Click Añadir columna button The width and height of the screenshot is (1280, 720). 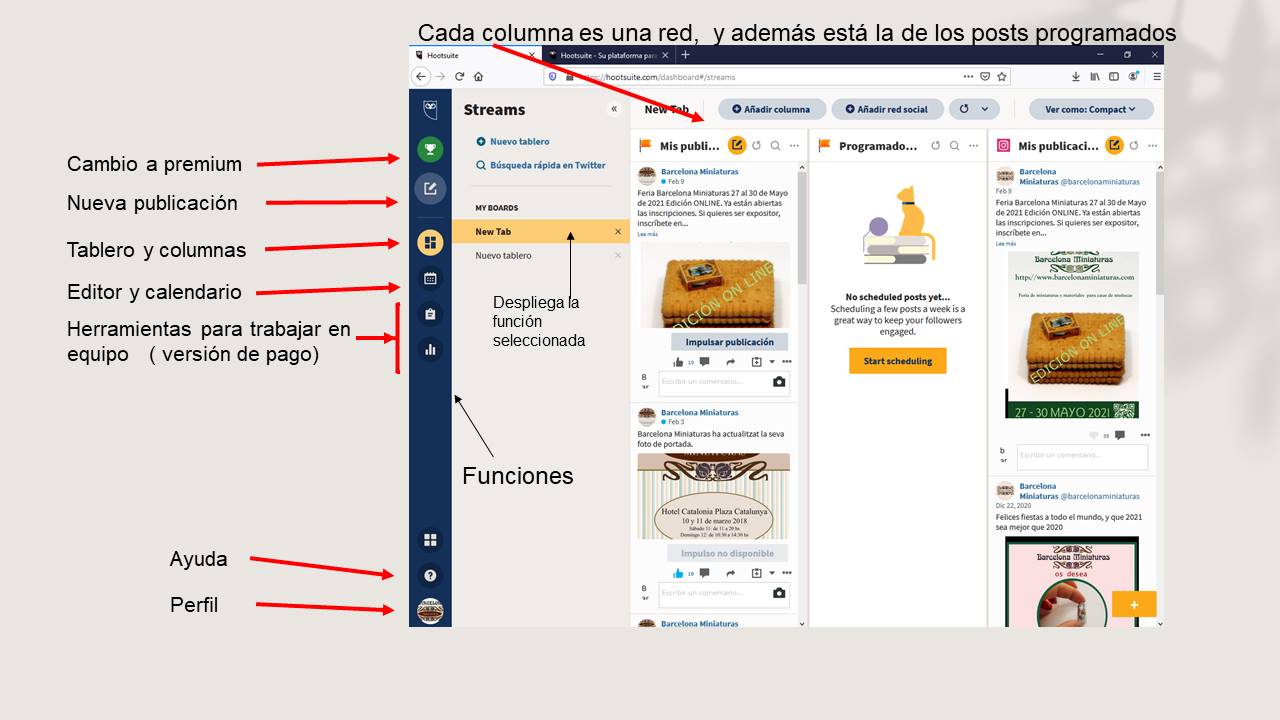pyautogui.click(x=771, y=110)
